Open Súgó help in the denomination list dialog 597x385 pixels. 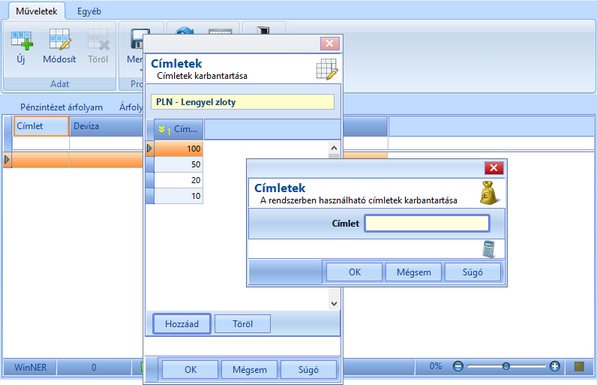click(x=308, y=370)
